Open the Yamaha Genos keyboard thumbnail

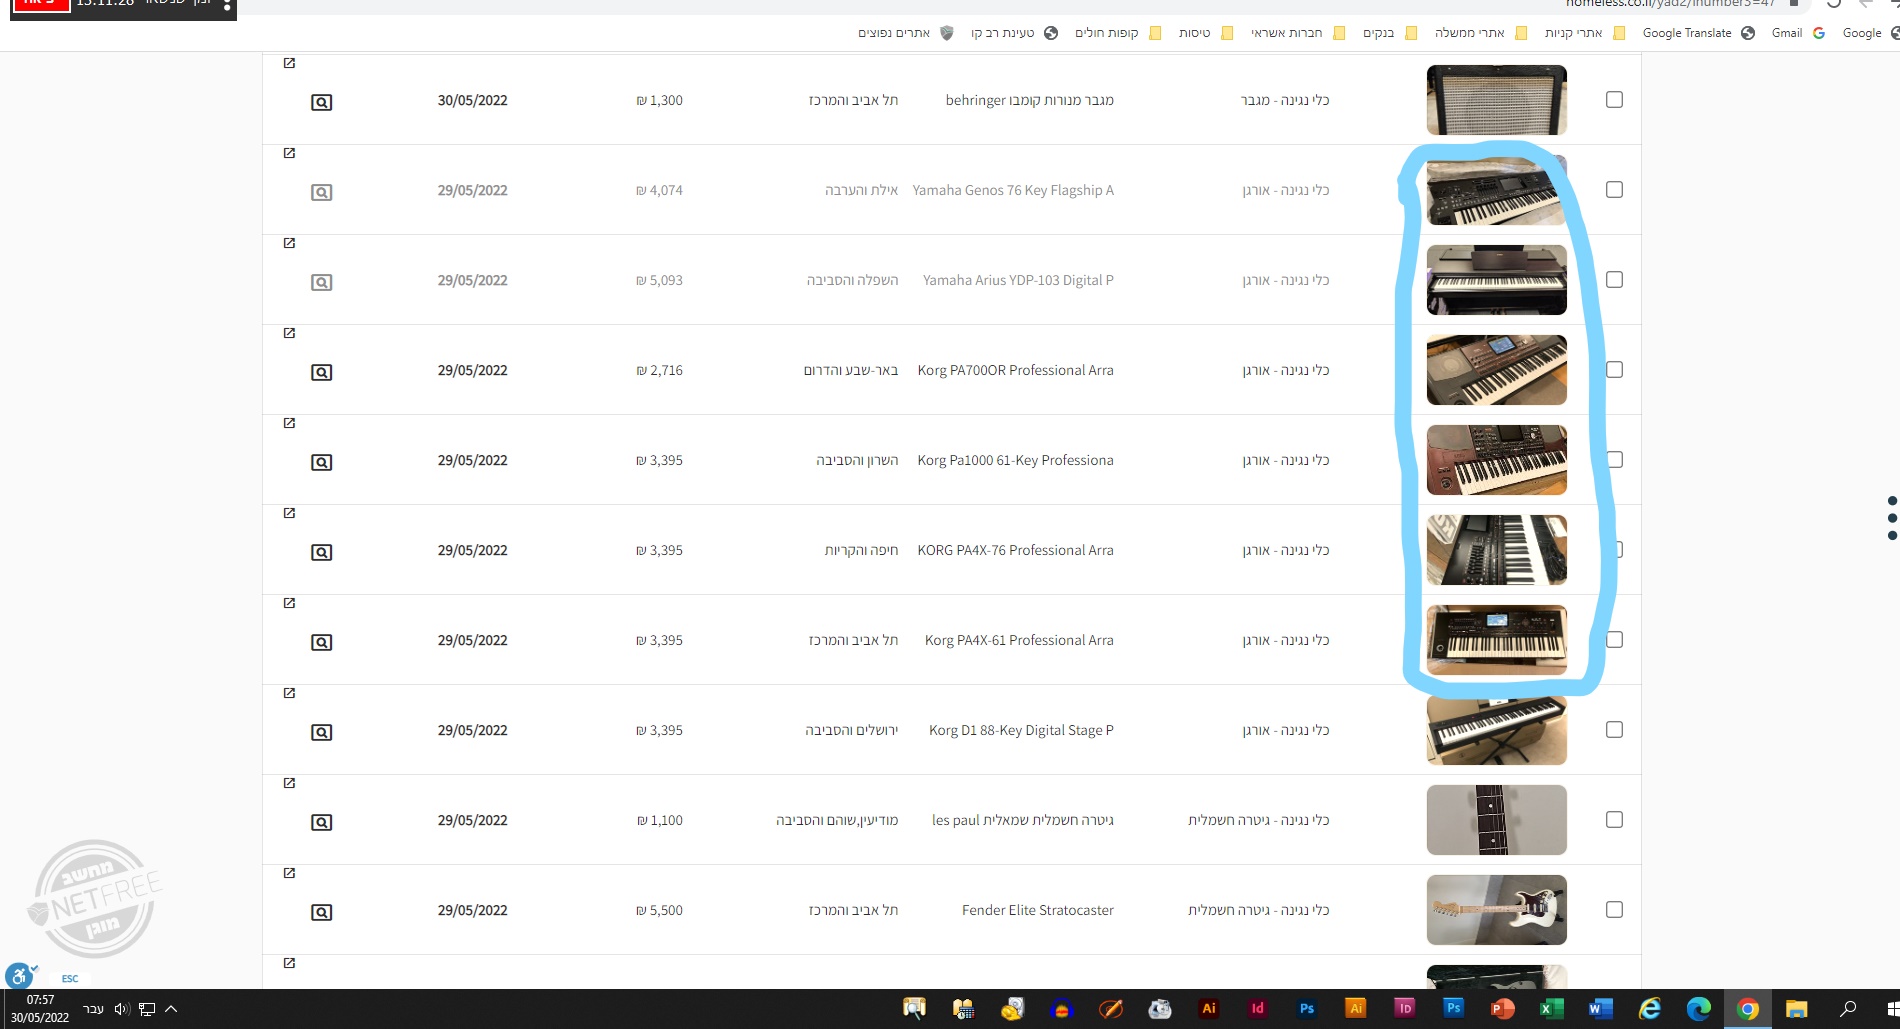tap(1496, 190)
